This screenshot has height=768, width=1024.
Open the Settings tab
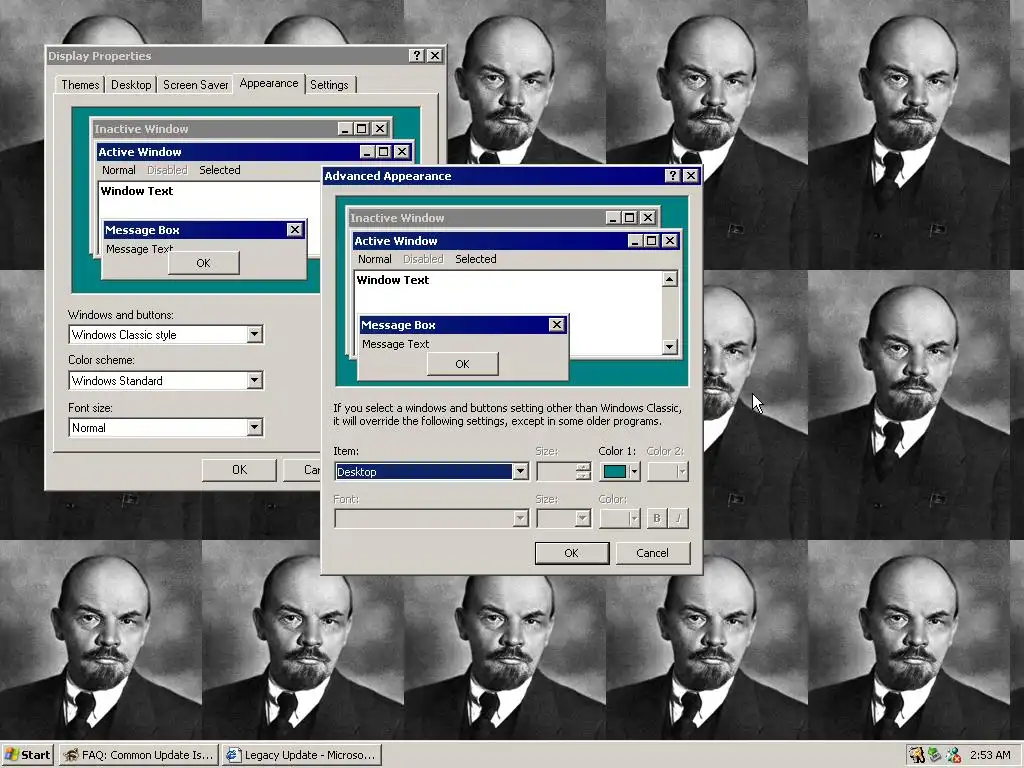point(329,84)
